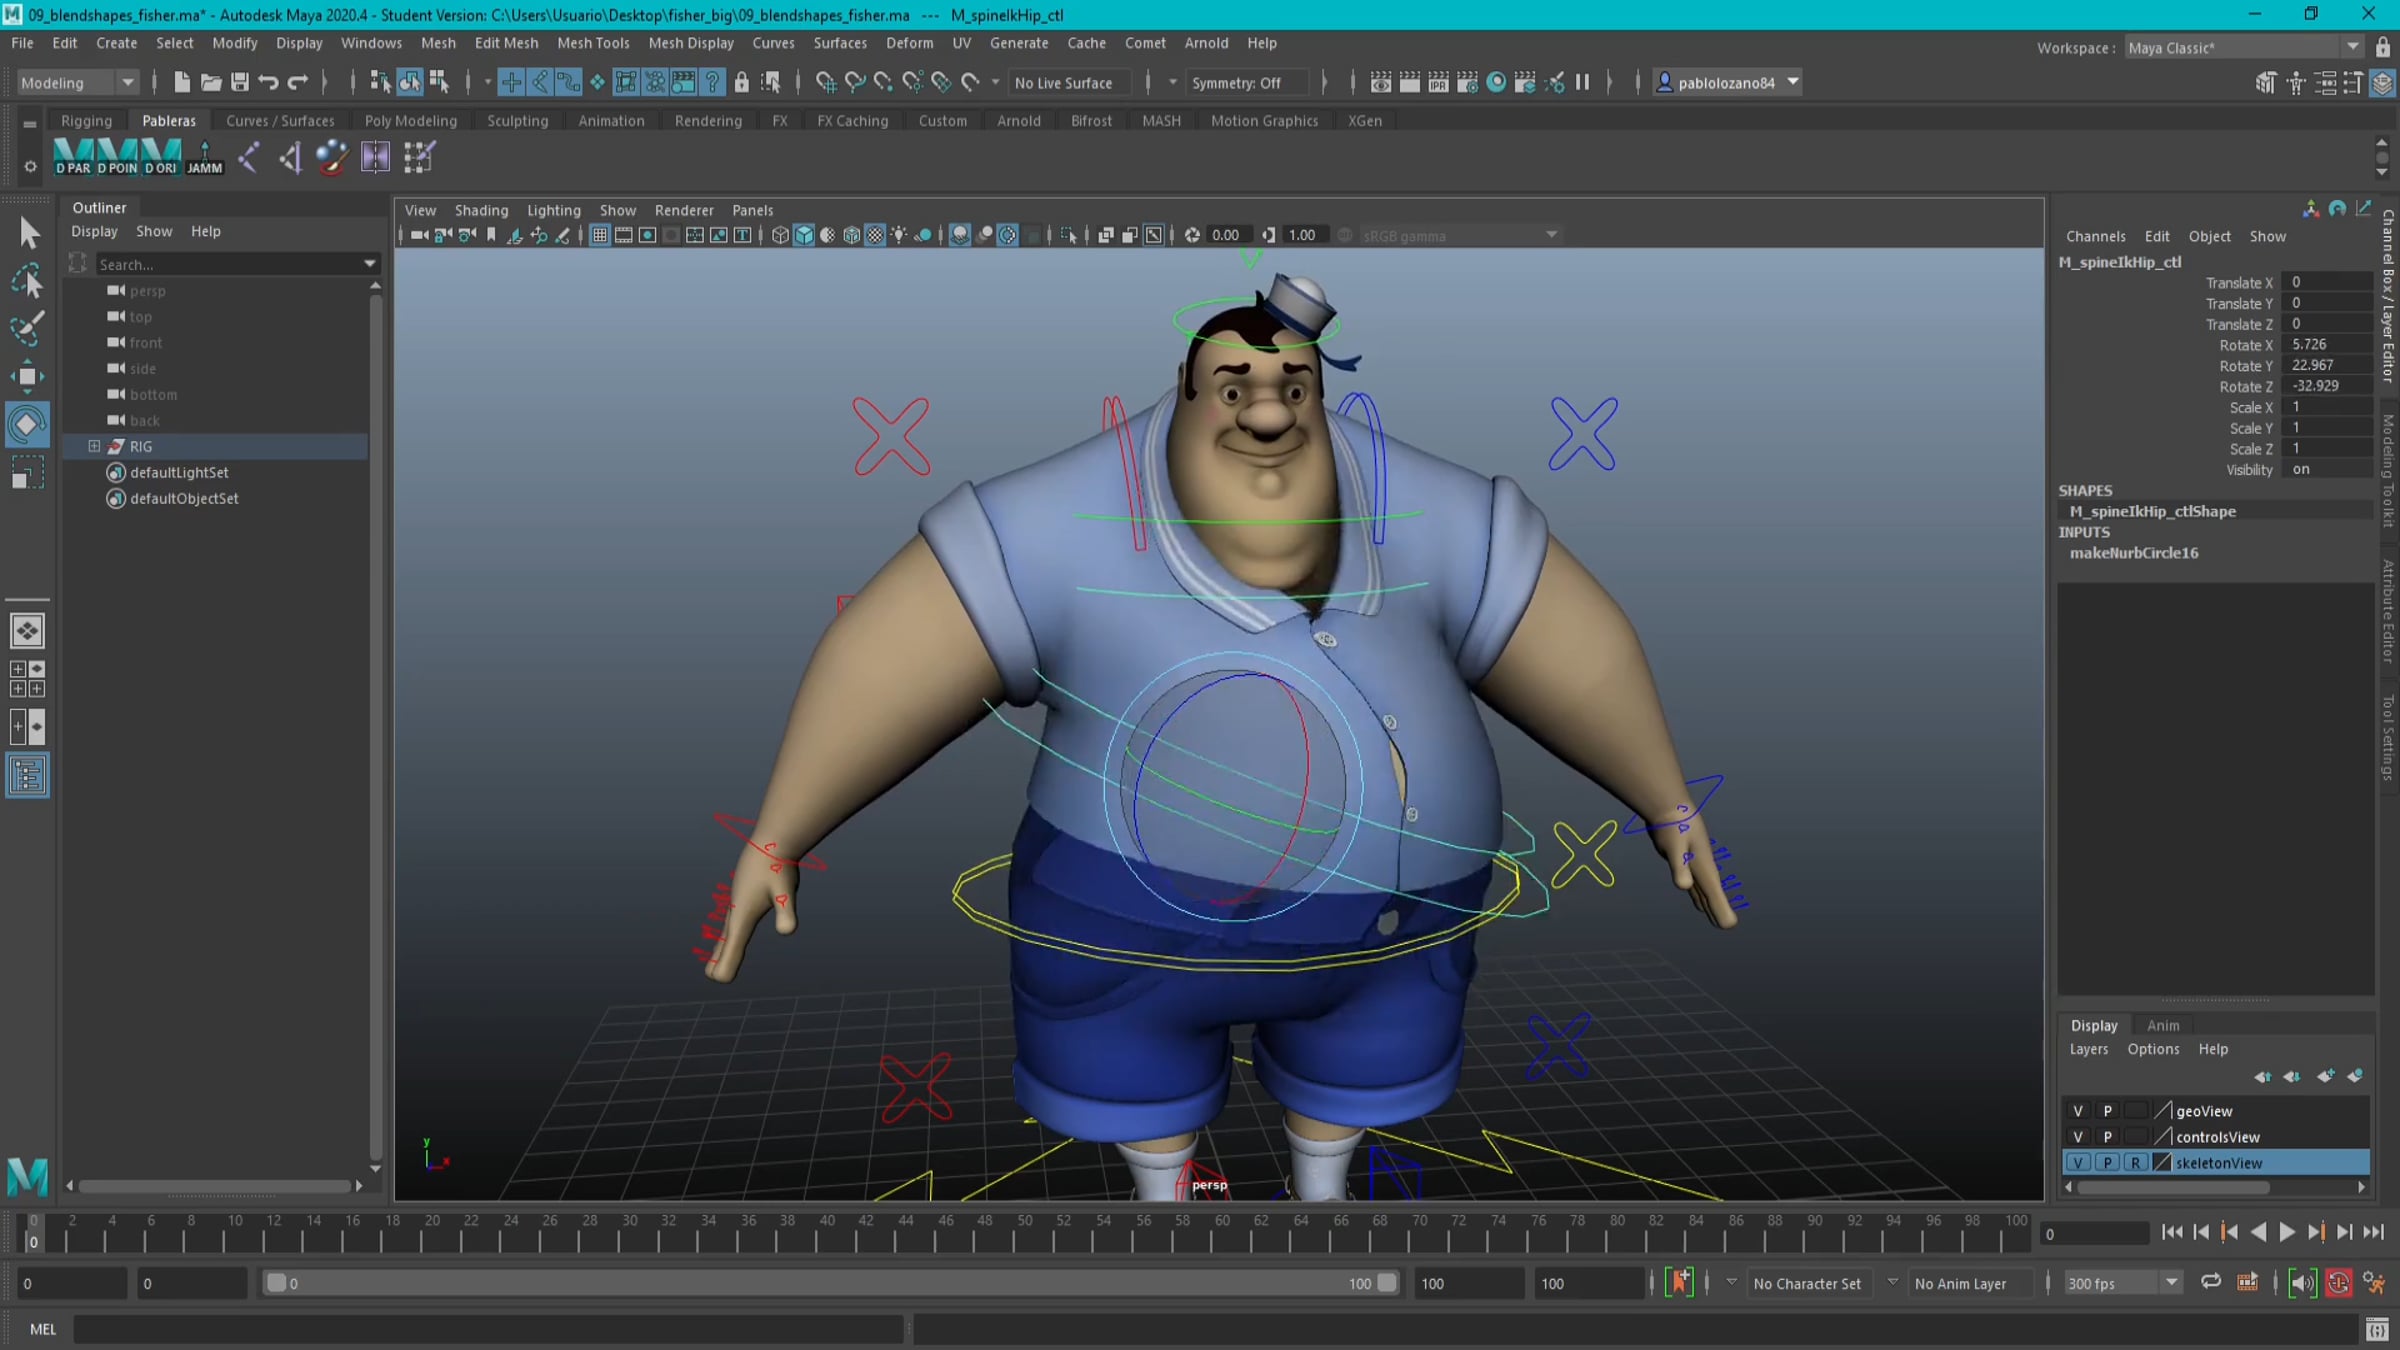Click the JAMM shelf button
This screenshot has height=1350, width=2400.
[x=204, y=157]
